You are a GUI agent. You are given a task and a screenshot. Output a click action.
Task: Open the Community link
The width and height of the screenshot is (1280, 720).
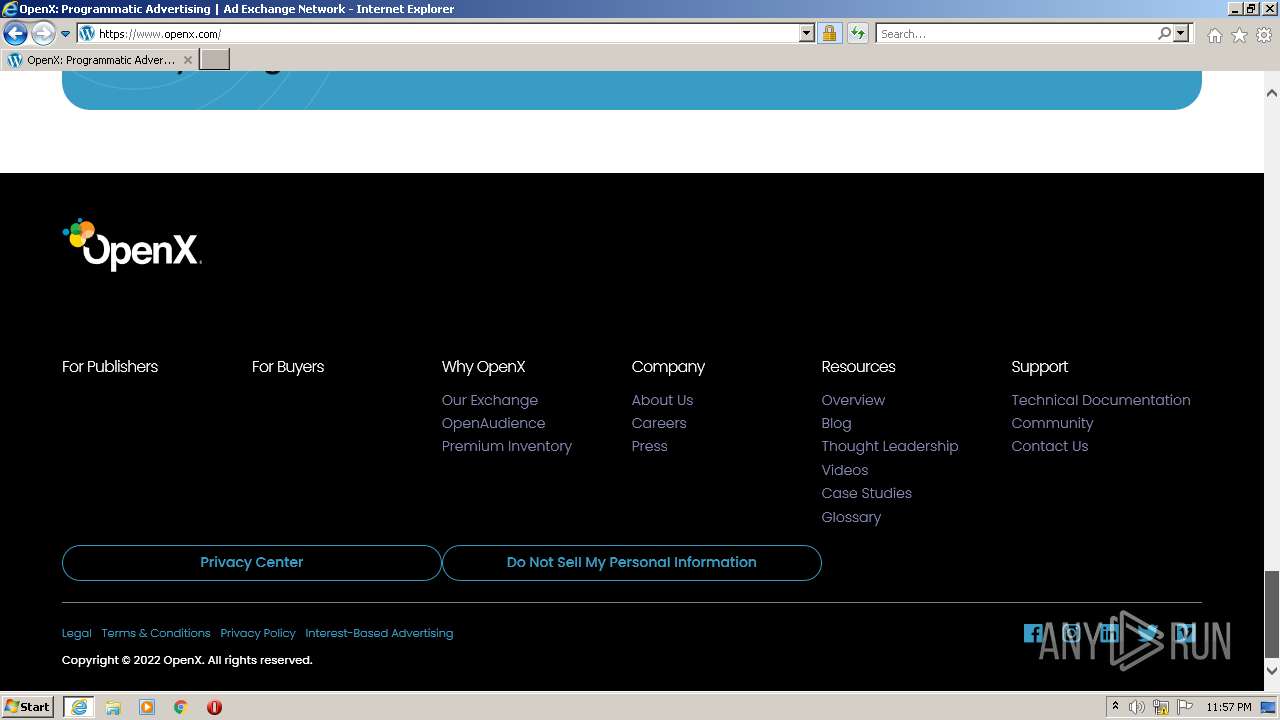click(1052, 423)
